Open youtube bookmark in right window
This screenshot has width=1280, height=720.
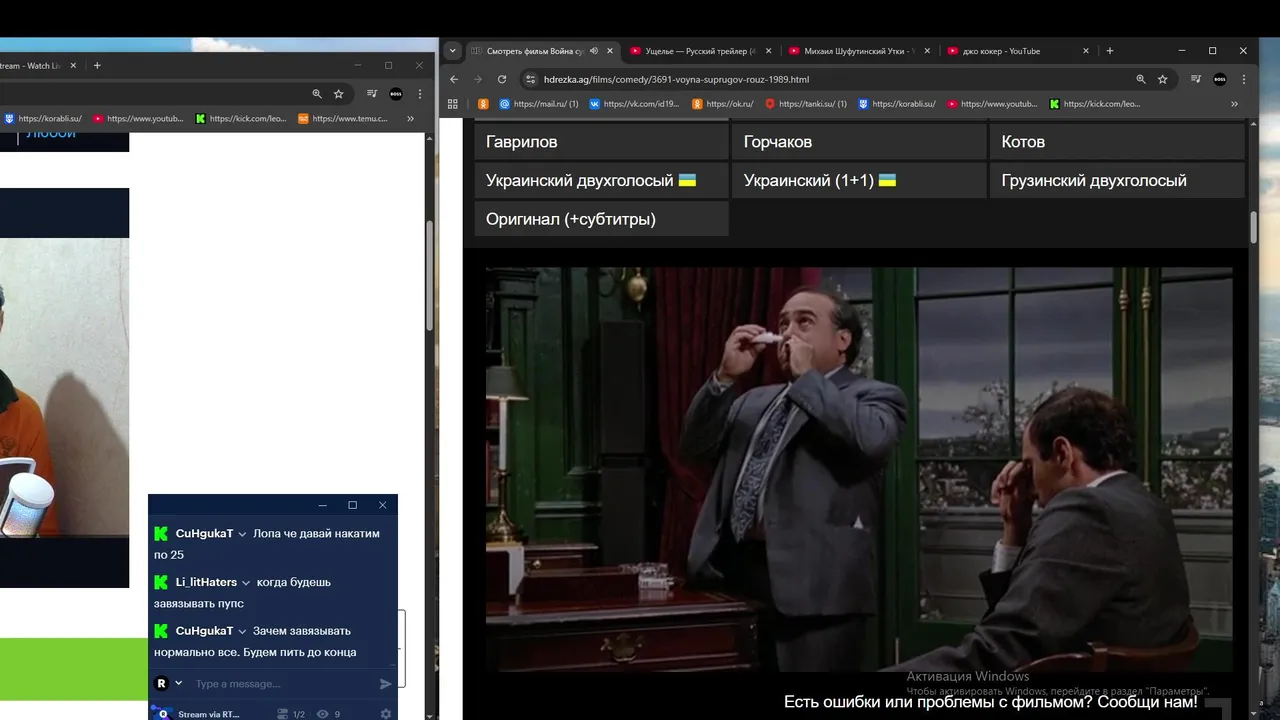click(993, 103)
